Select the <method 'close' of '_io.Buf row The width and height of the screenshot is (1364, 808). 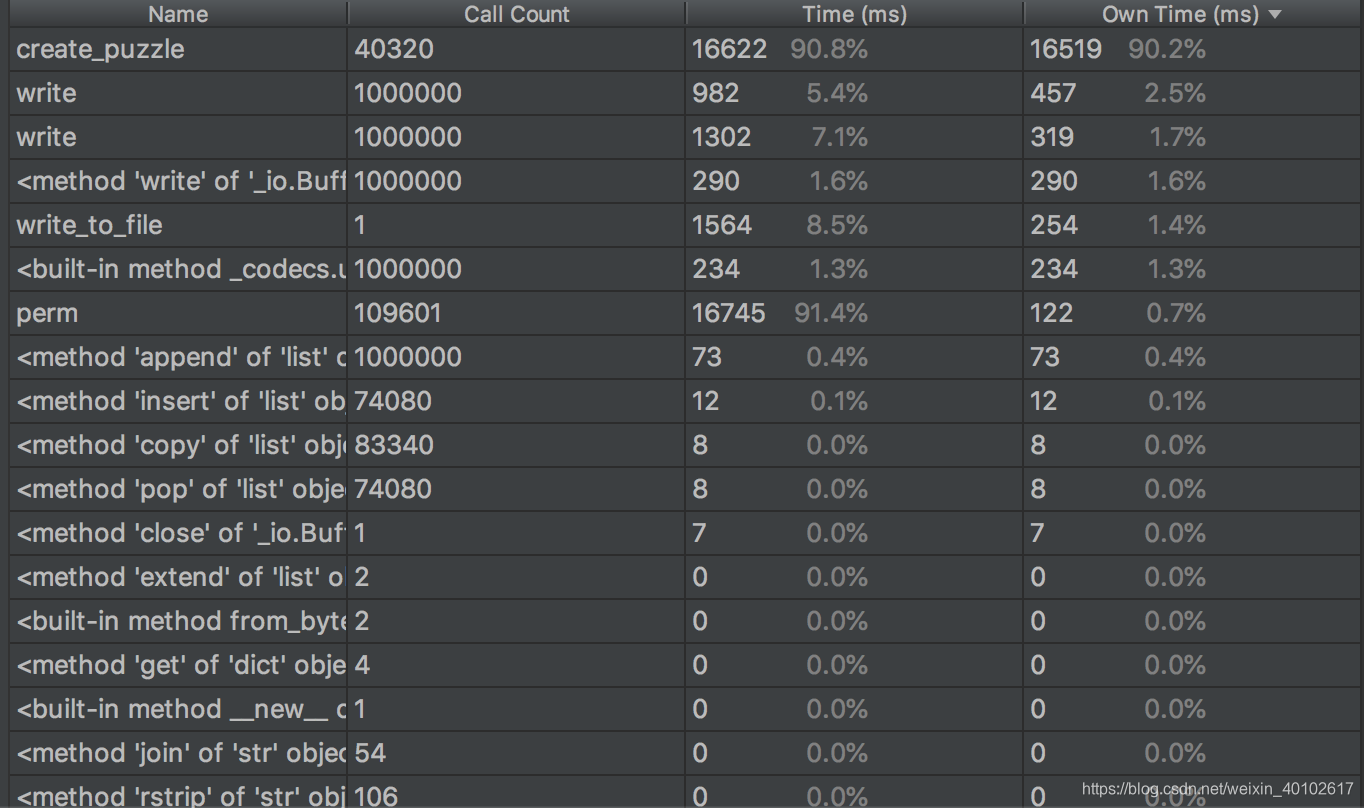coord(685,533)
